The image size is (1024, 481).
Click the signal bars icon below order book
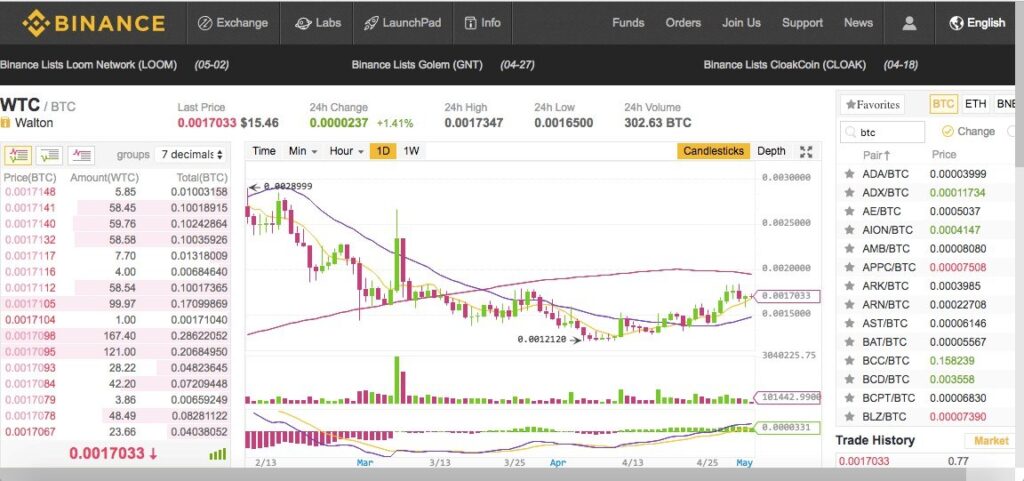217,454
